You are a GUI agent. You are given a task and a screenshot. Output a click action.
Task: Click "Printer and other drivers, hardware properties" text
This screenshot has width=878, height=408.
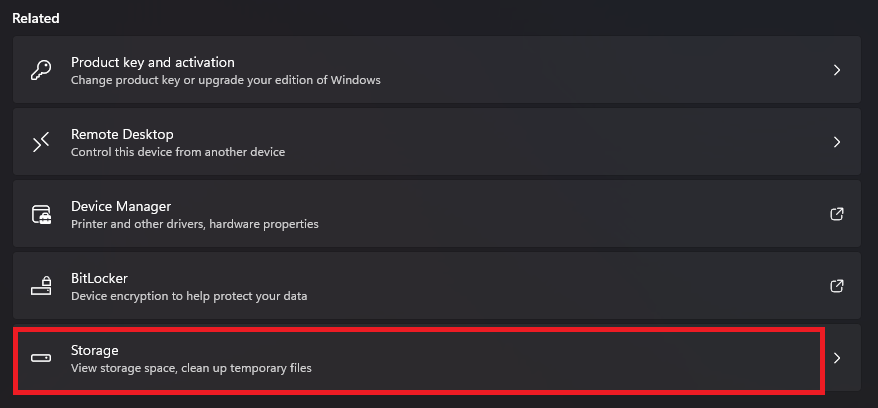tap(195, 224)
